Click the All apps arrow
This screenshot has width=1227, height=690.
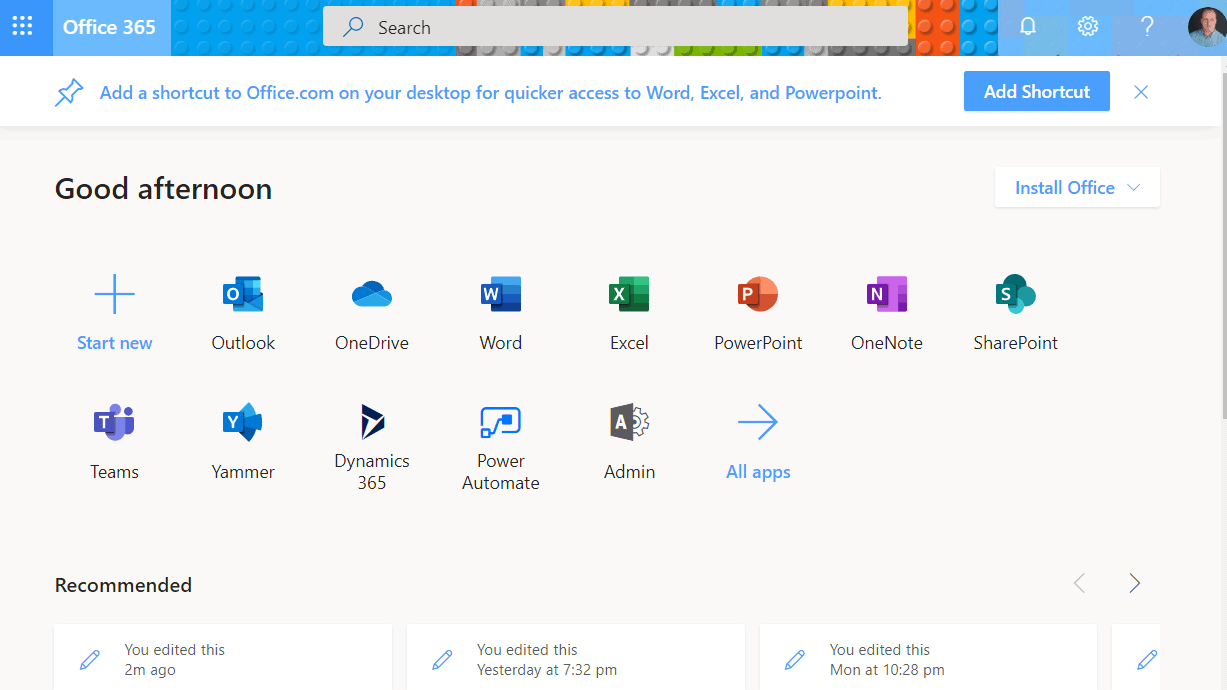(x=758, y=422)
